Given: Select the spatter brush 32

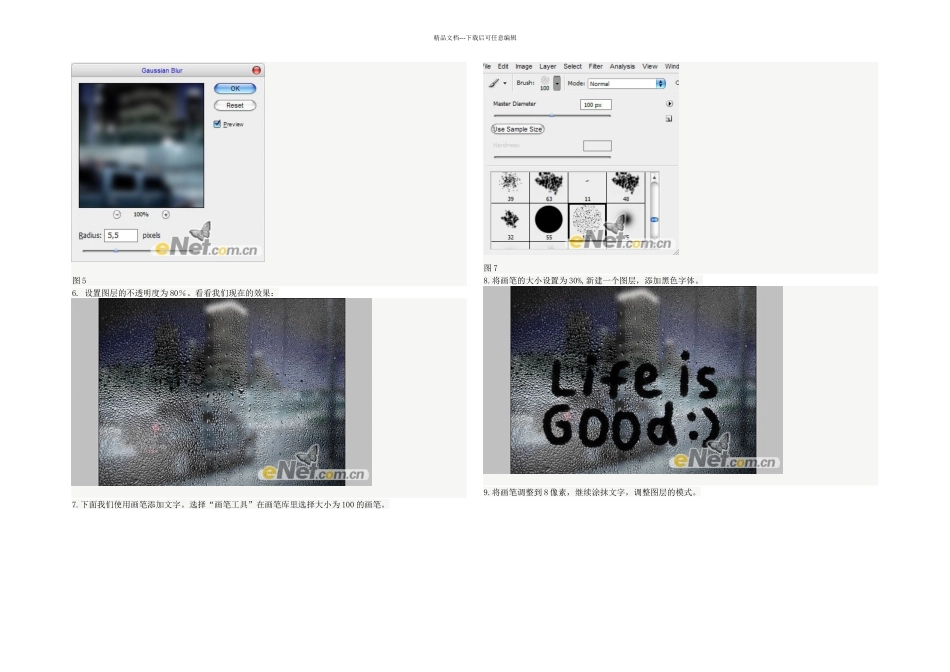Looking at the screenshot, I should point(510,222).
